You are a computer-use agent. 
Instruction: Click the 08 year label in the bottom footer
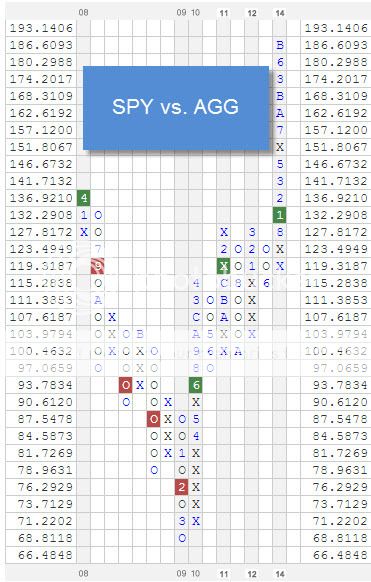click(x=84, y=573)
